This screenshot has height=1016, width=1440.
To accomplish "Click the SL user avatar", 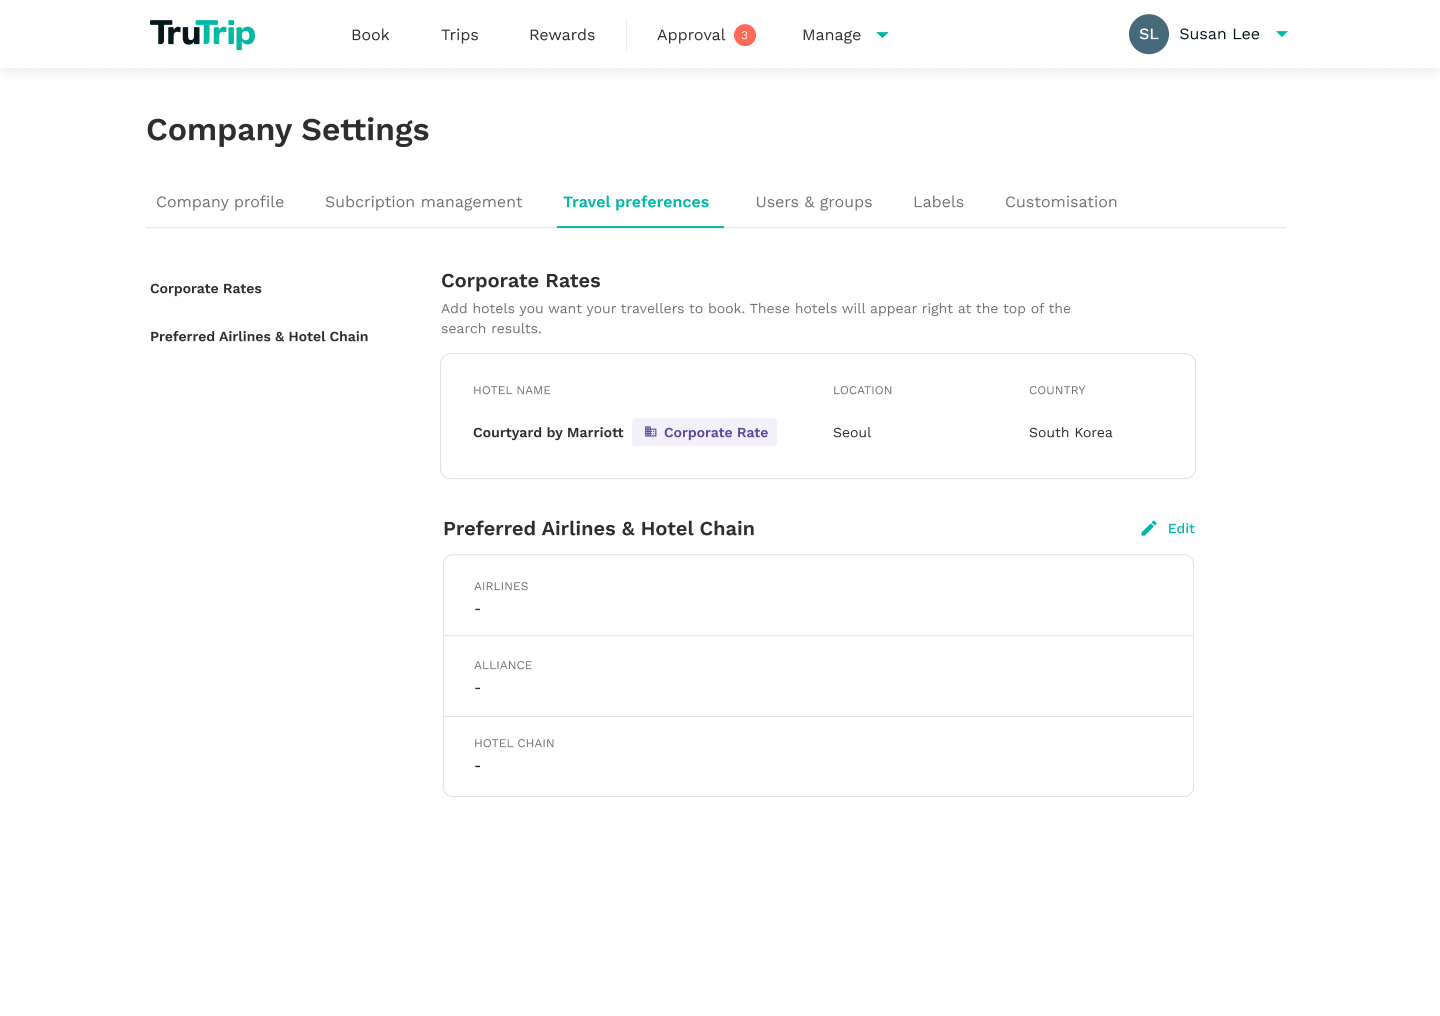I will [x=1149, y=34].
